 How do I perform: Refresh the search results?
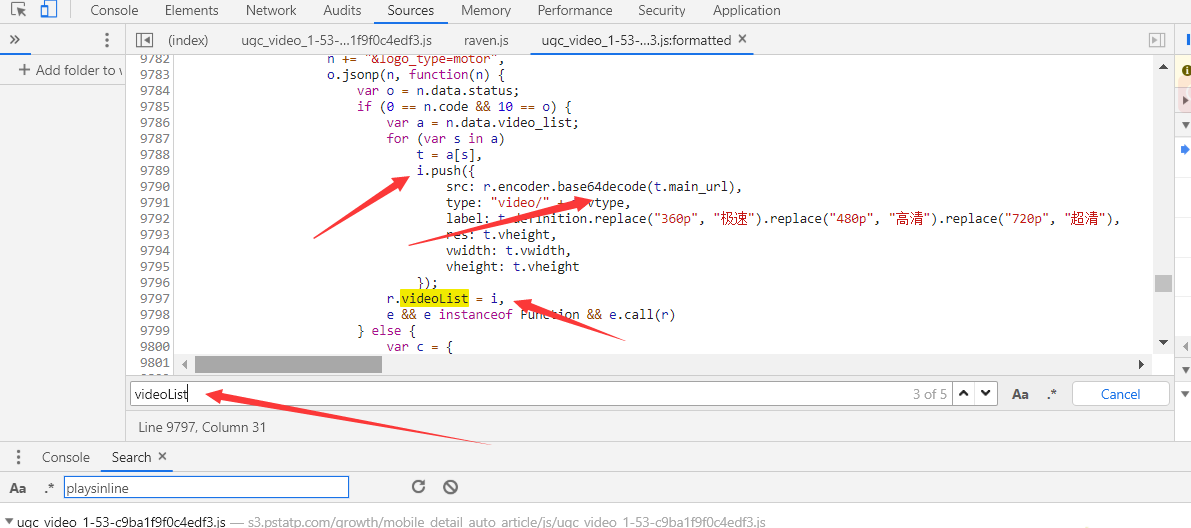(x=419, y=487)
